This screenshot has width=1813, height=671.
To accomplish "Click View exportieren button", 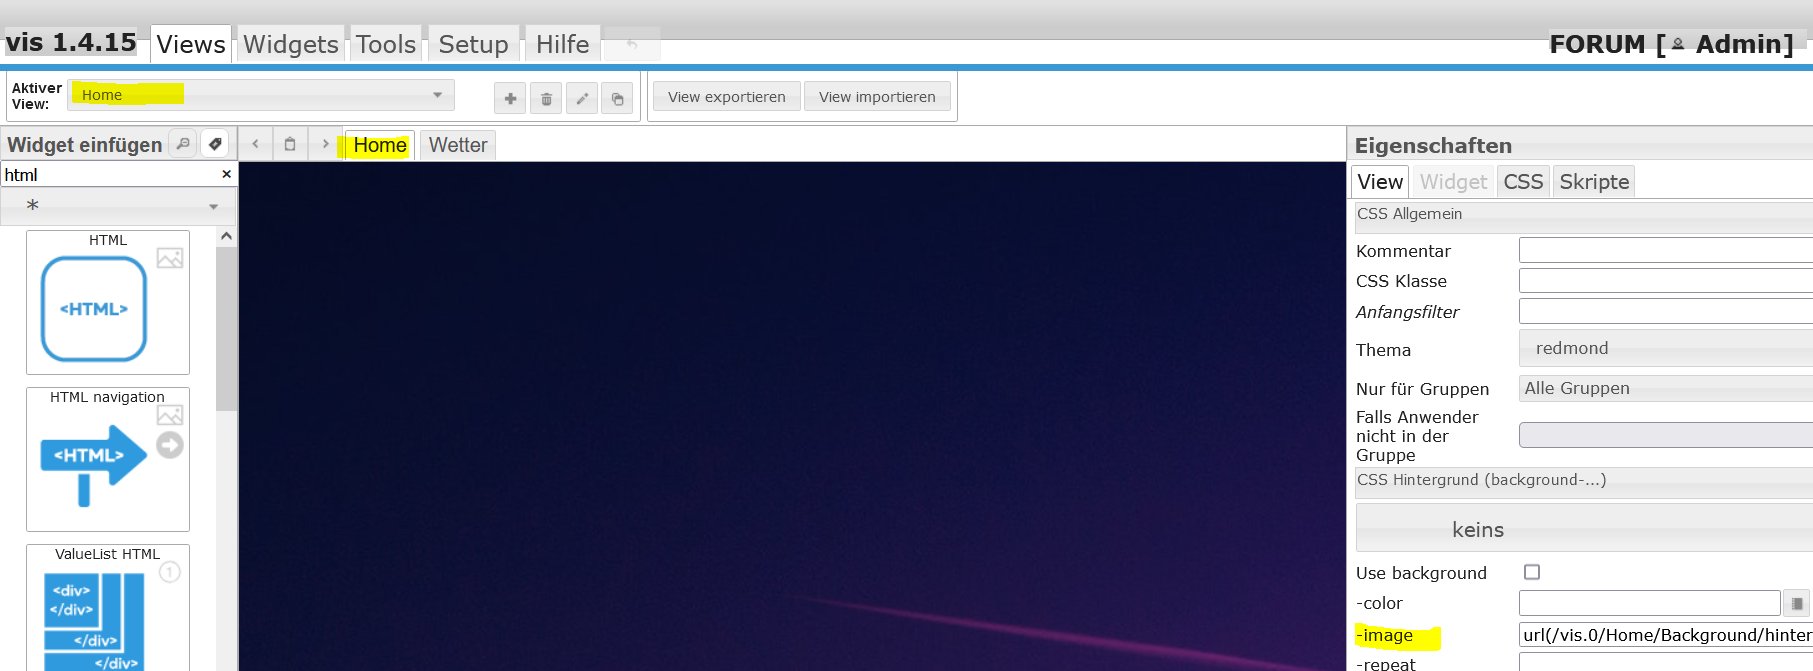I will 727,97.
